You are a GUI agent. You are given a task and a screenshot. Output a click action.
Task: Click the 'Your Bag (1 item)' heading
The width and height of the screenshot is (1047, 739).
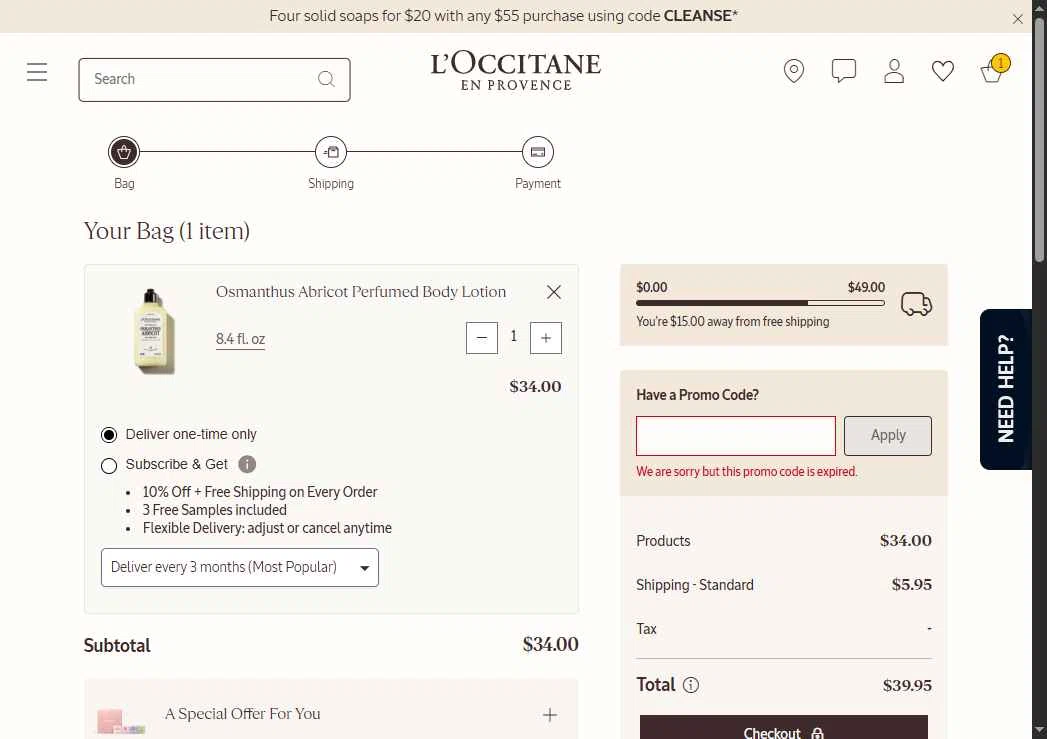167,231
